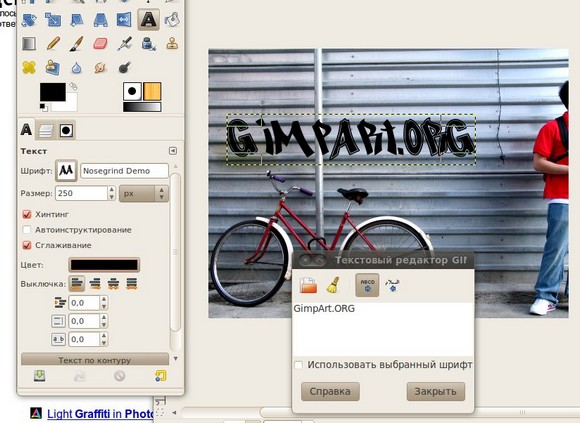Screen dimensions: 580x423
Task: Select the Blur/Sharpen tool
Action: [x=76, y=68]
